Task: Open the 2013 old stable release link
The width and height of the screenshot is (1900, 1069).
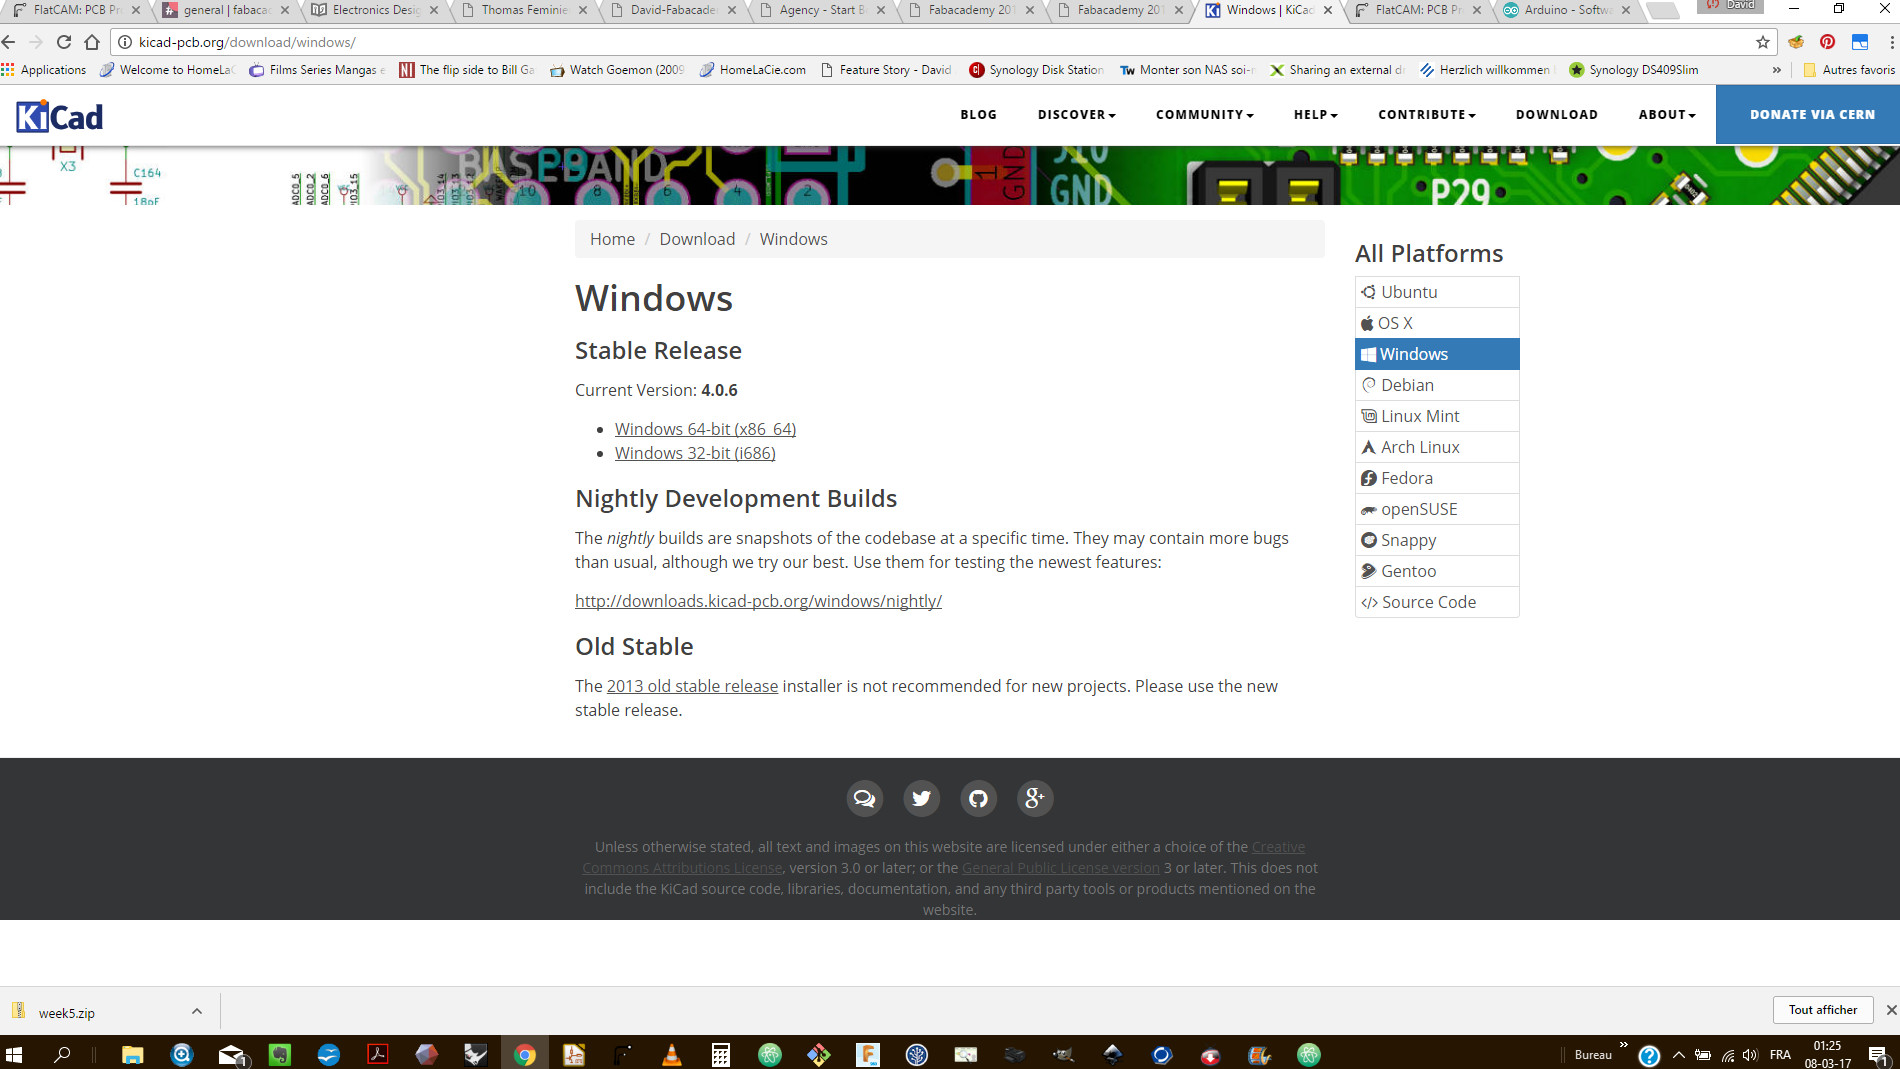Action: (692, 686)
